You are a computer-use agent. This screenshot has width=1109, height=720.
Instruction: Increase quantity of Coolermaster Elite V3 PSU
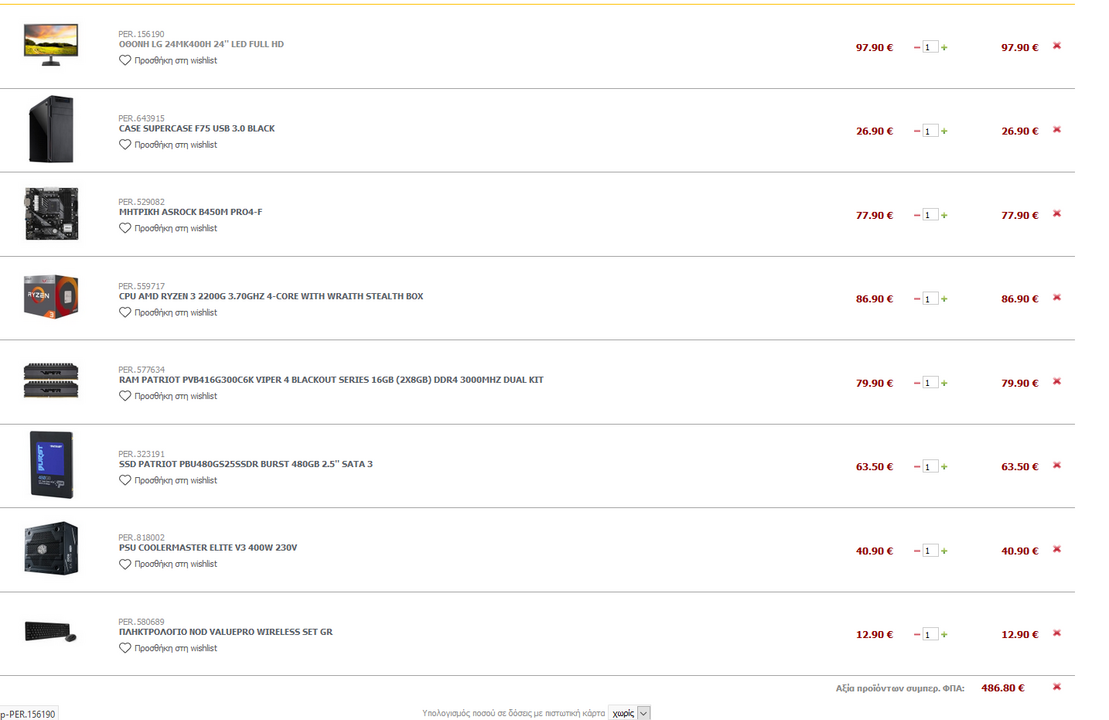[x=944, y=551]
